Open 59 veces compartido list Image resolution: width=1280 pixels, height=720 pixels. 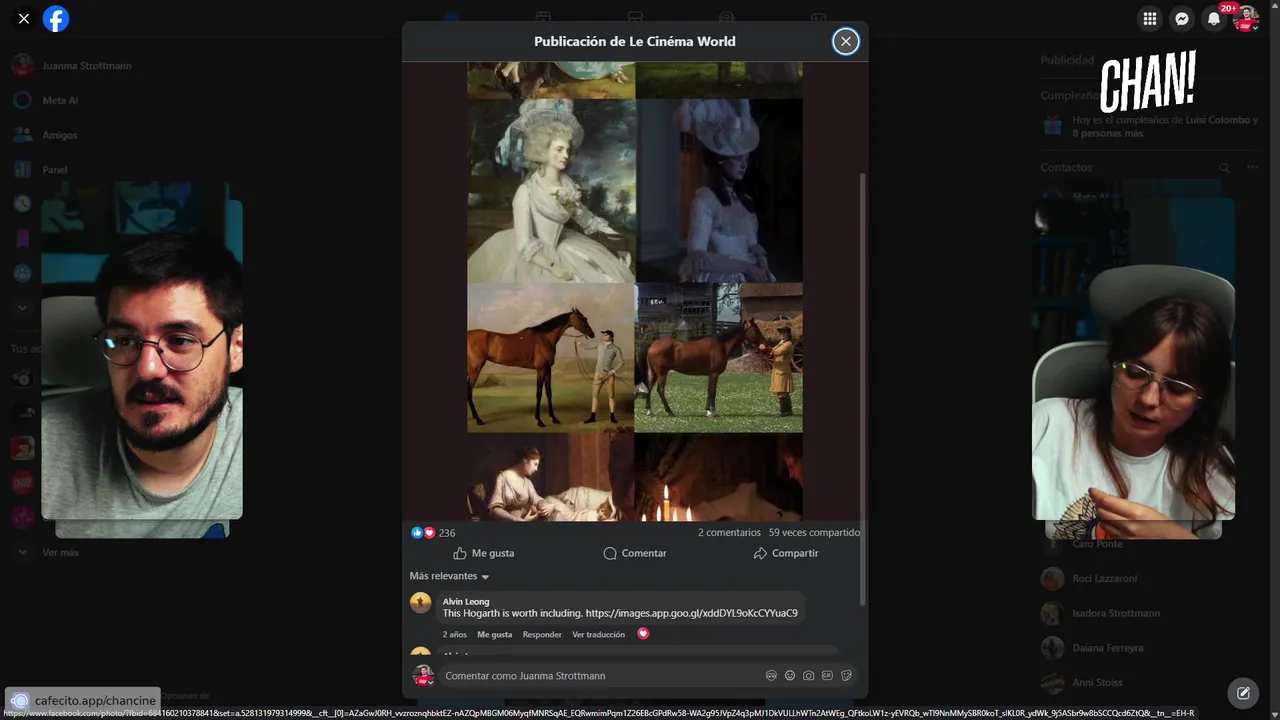[814, 533]
